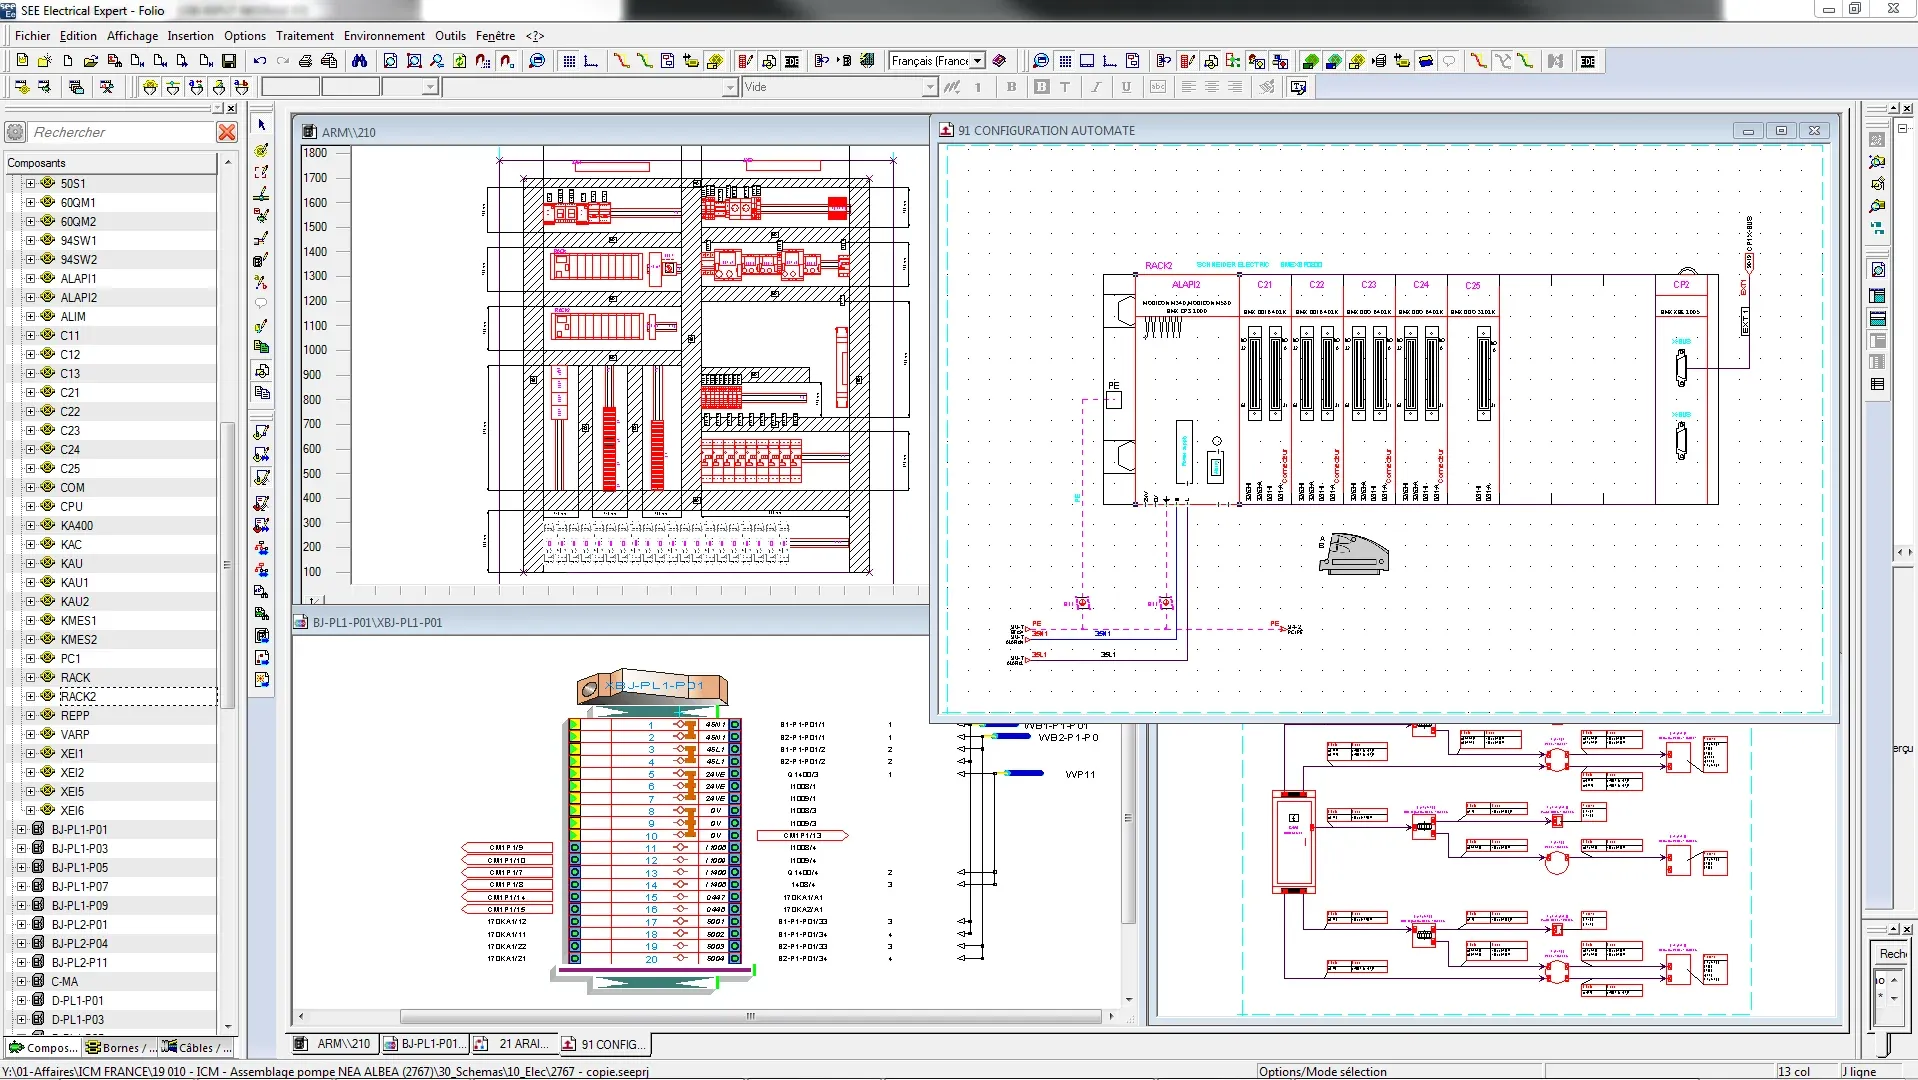
Task: Open the Français language dropdown
Action: tap(978, 61)
